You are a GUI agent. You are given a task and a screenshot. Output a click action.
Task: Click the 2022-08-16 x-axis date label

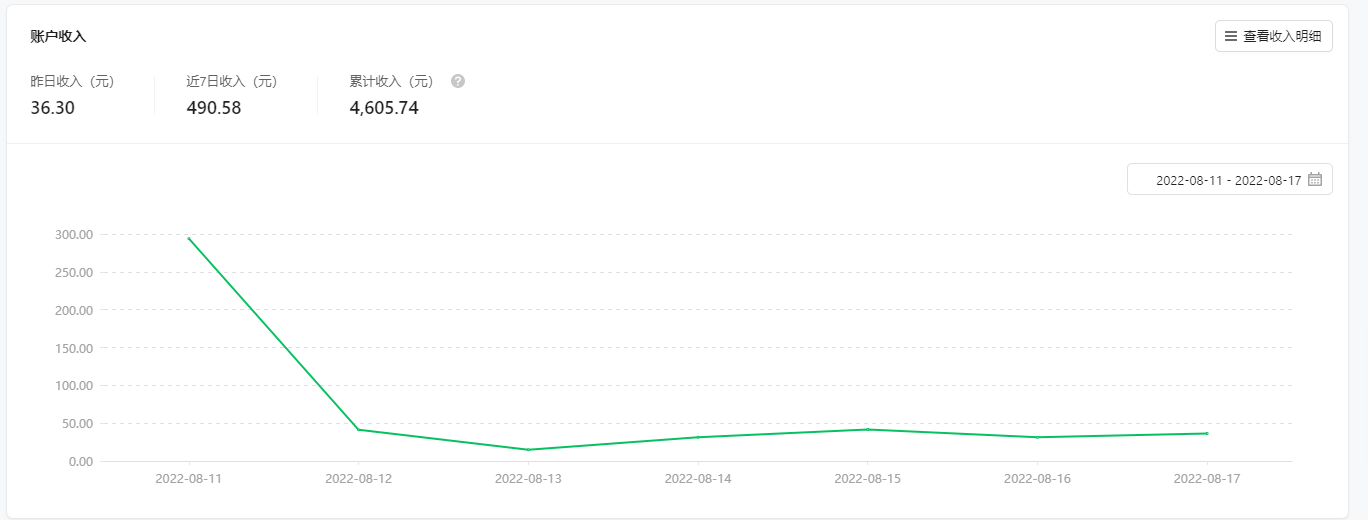point(1037,479)
